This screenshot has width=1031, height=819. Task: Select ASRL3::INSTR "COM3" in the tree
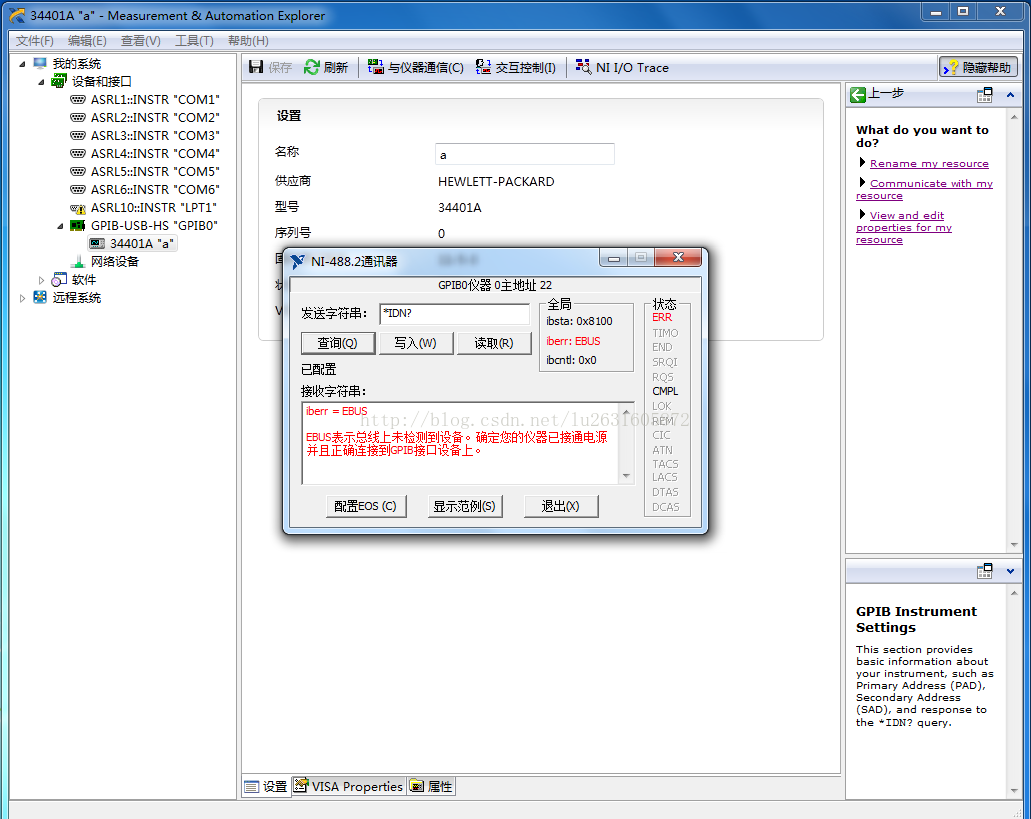pos(155,135)
